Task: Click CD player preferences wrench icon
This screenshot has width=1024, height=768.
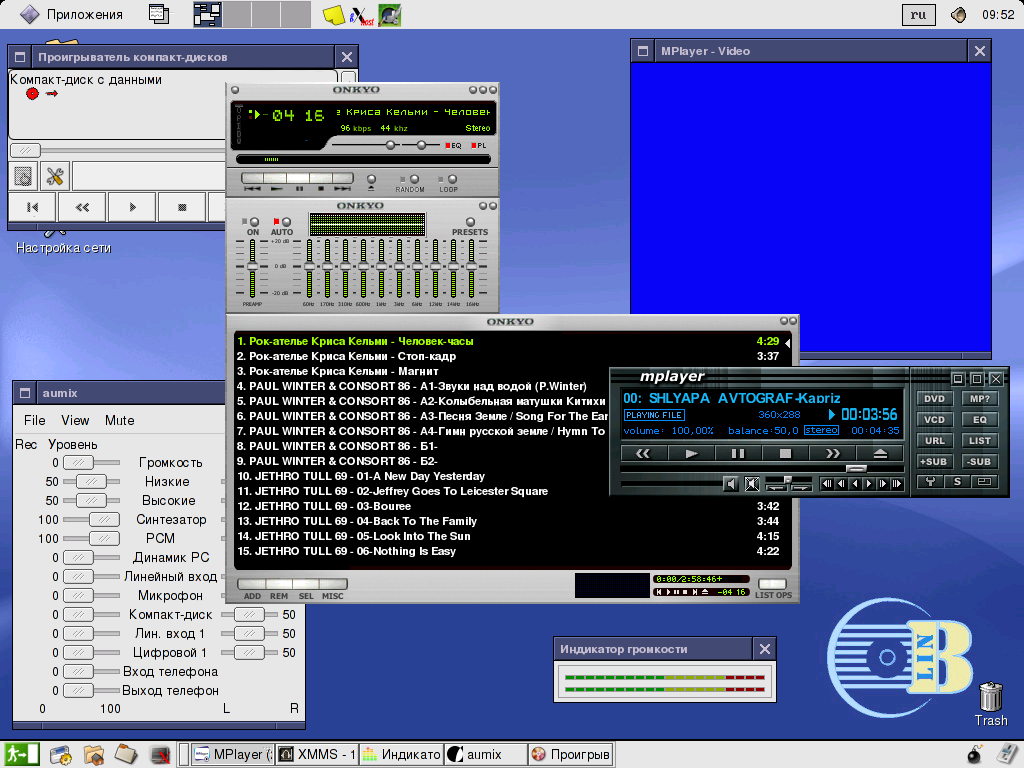Action: click(55, 176)
